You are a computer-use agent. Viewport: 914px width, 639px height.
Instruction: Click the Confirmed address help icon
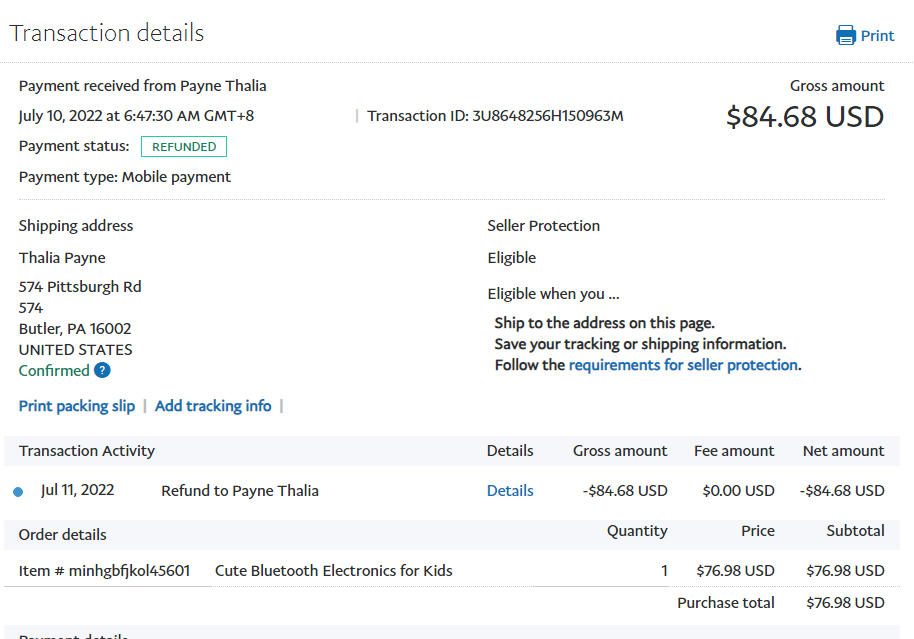[102, 370]
